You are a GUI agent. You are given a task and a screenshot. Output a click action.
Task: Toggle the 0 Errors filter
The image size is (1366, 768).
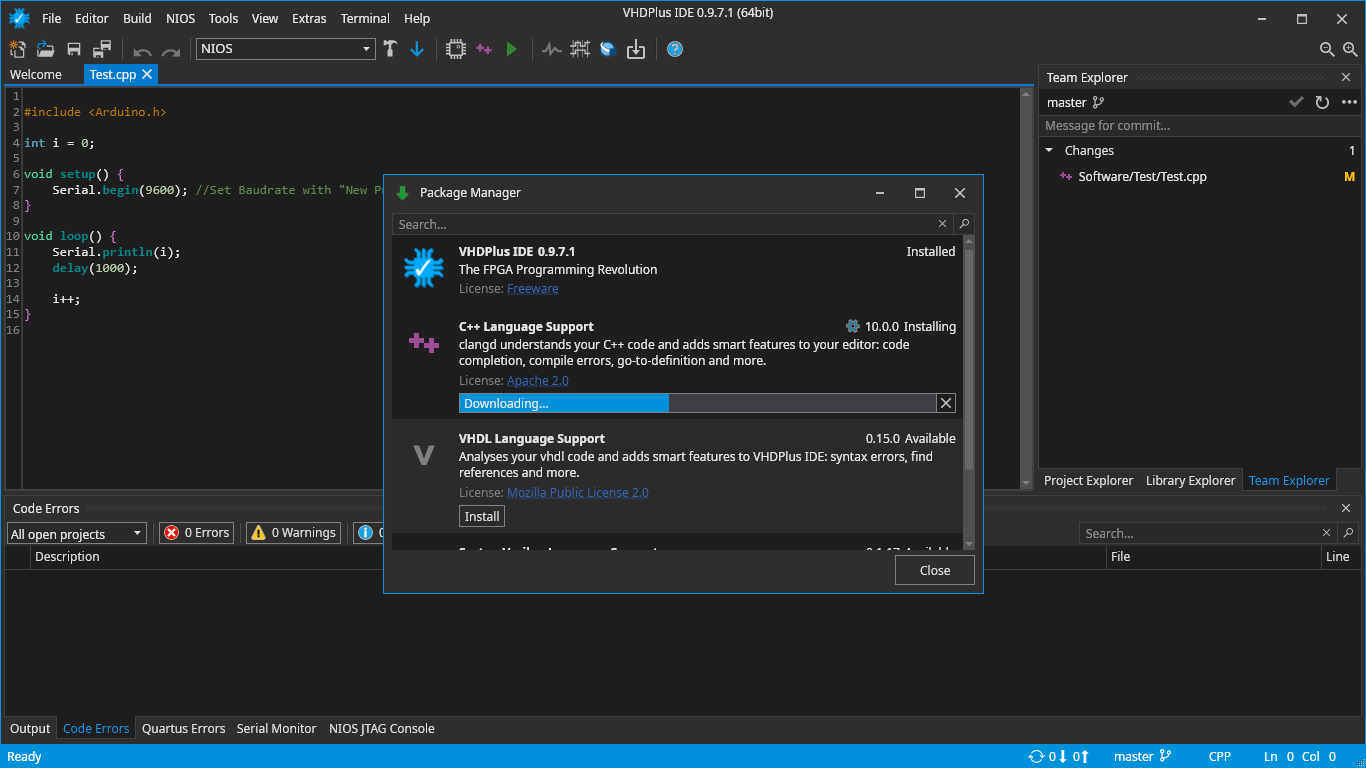tap(197, 533)
